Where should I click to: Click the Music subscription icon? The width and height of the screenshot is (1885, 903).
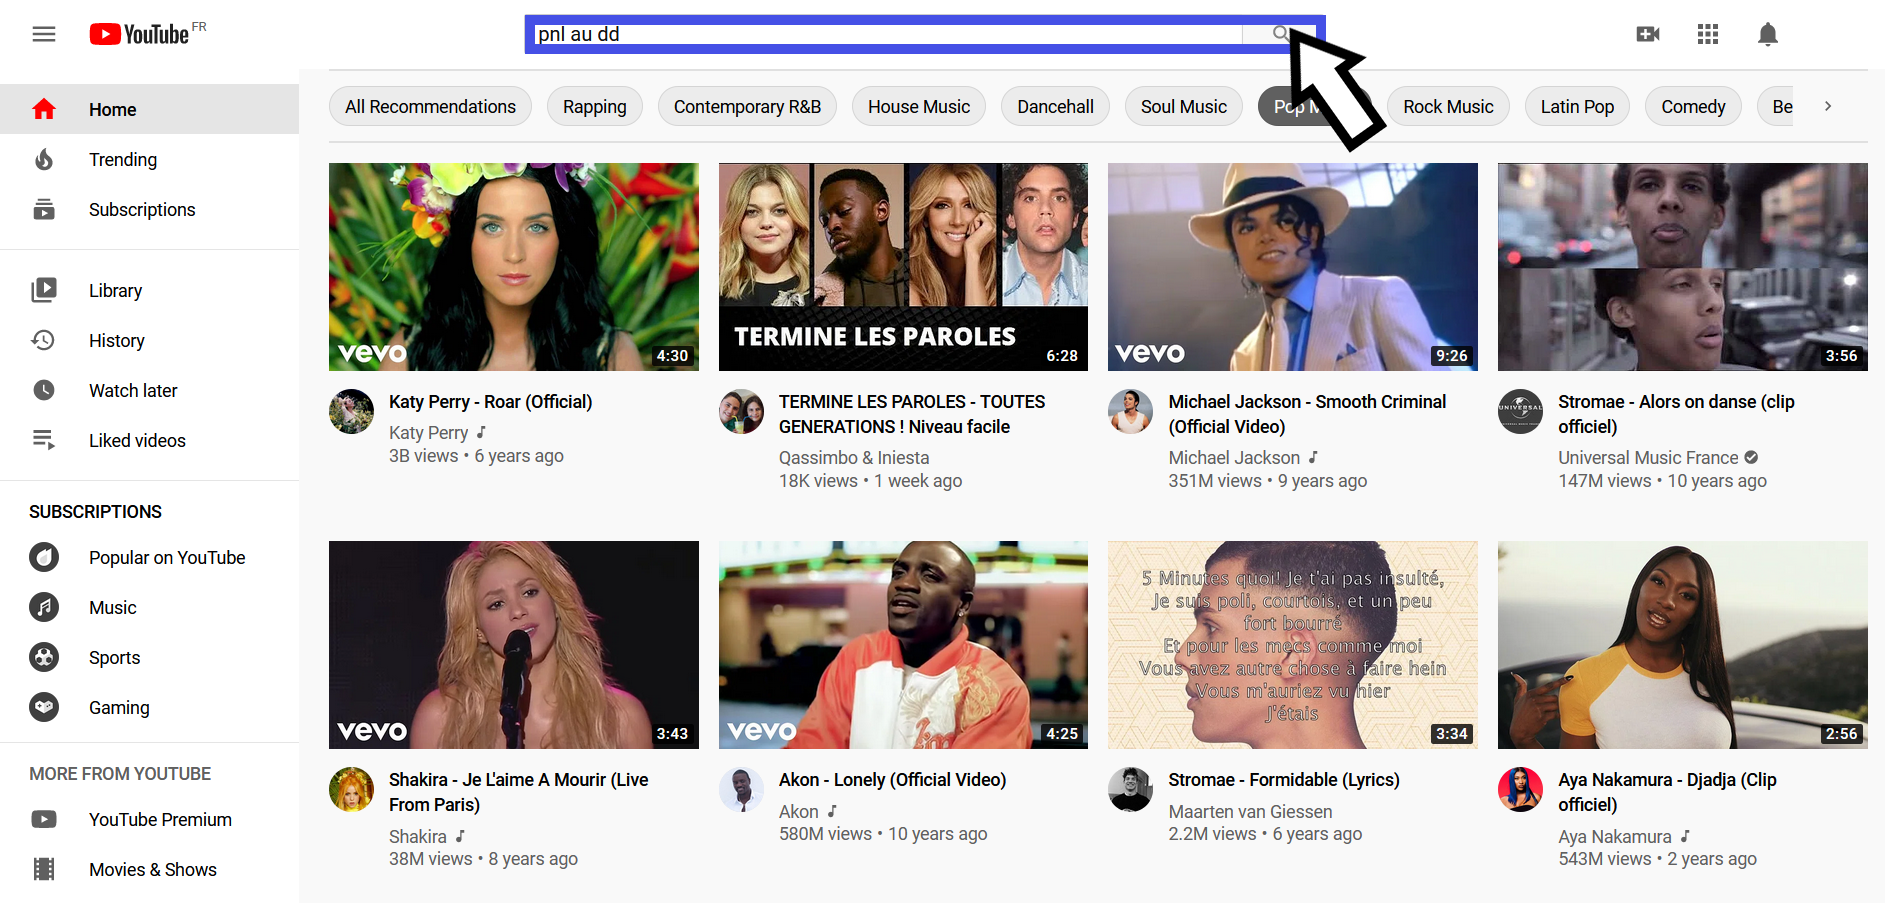(x=44, y=607)
